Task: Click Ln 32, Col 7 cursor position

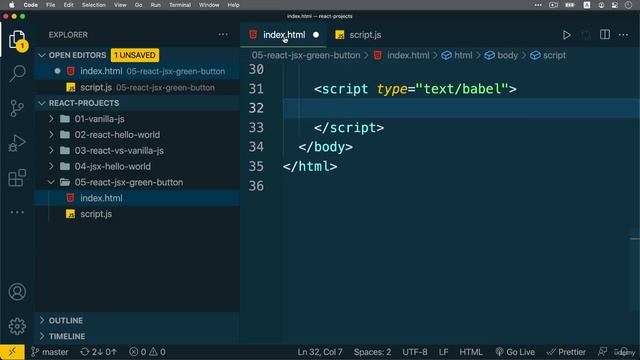Action: 320,352
